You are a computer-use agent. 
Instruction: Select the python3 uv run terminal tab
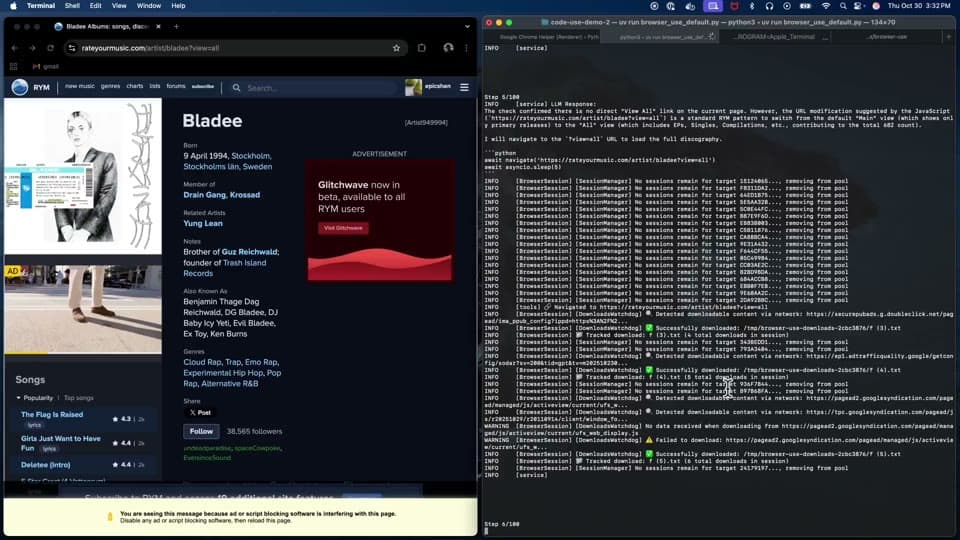tap(660, 37)
